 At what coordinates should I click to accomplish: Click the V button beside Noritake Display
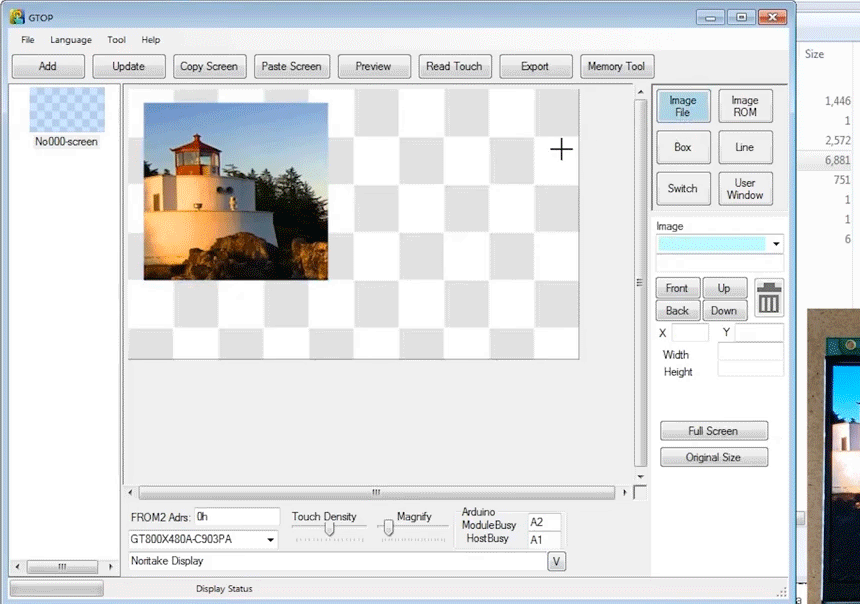tap(557, 562)
